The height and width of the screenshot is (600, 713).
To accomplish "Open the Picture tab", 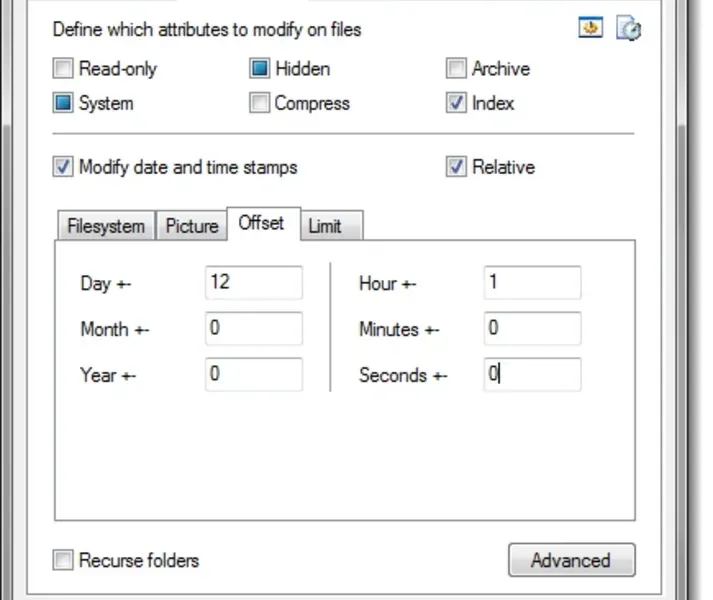I will (192, 226).
